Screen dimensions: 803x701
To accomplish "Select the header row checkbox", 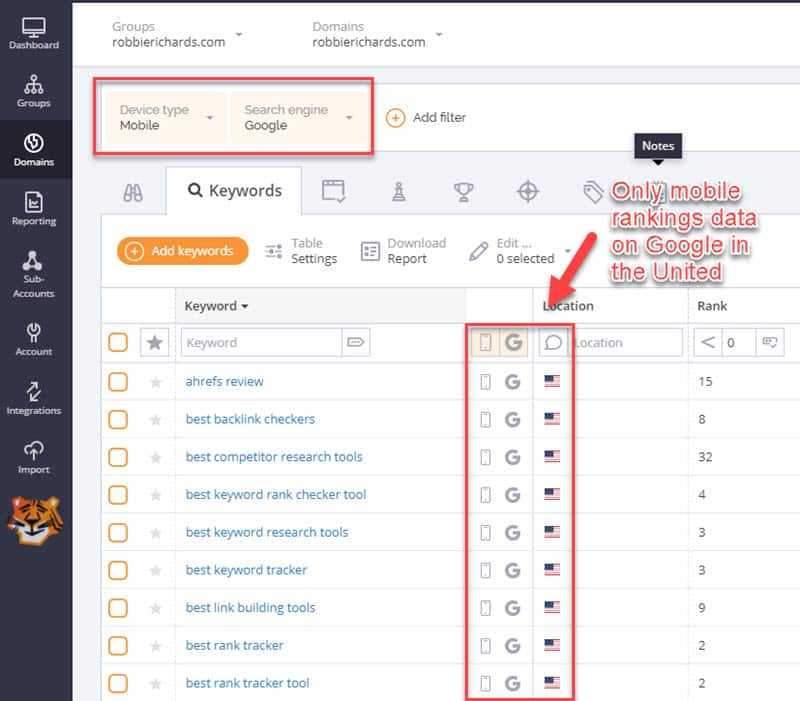I will [117, 342].
